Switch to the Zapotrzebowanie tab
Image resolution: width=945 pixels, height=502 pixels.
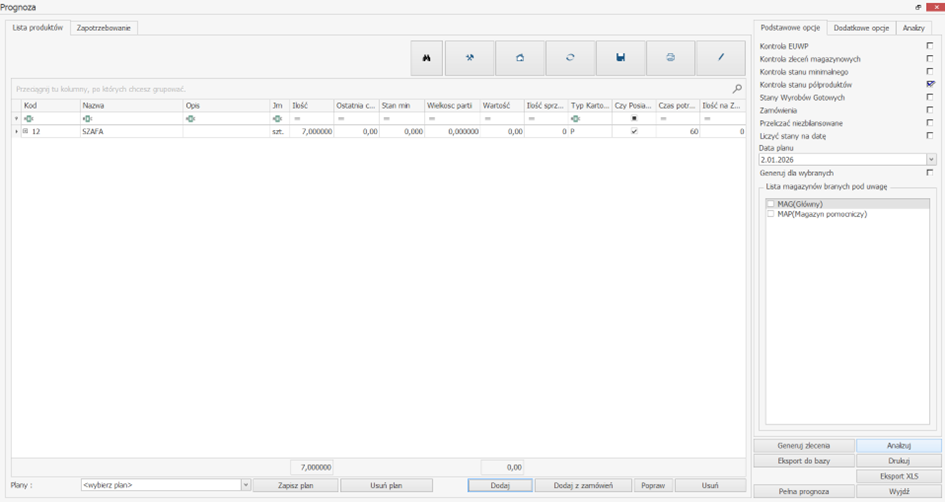coord(106,28)
